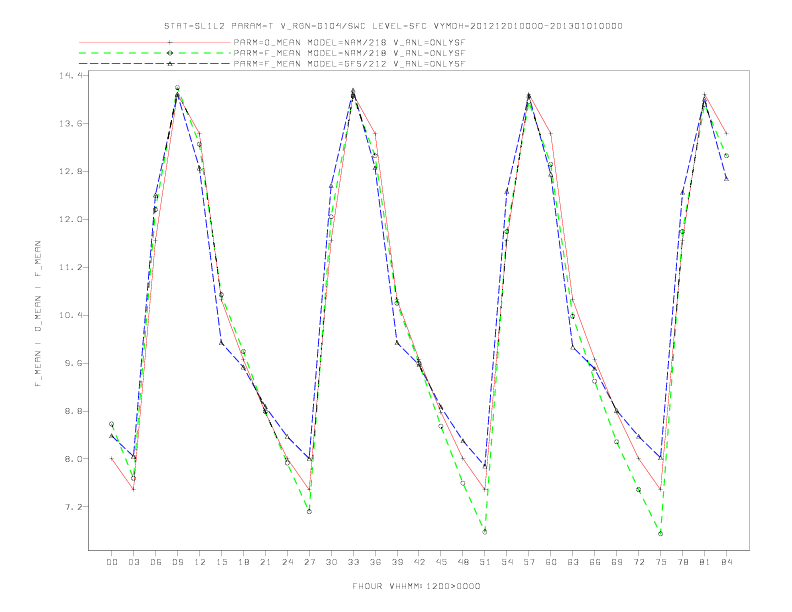792x612 pixels.
Task: Click the green circle data point at hour 00
Action: pyautogui.click(x=112, y=424)
